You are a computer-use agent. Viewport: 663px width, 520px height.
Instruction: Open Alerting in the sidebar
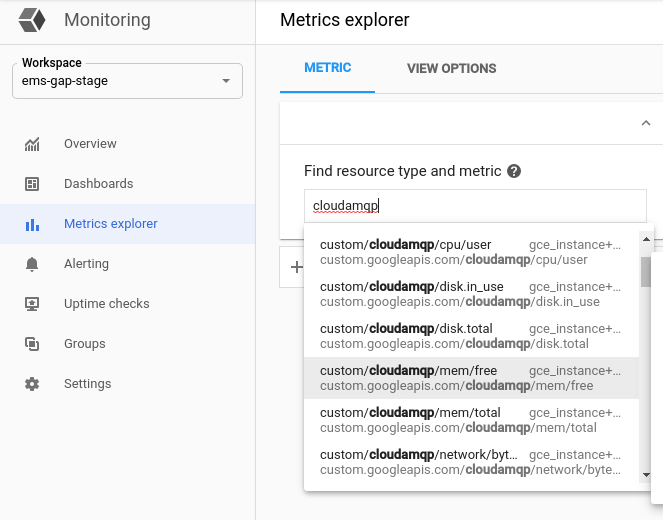[127, 264]
